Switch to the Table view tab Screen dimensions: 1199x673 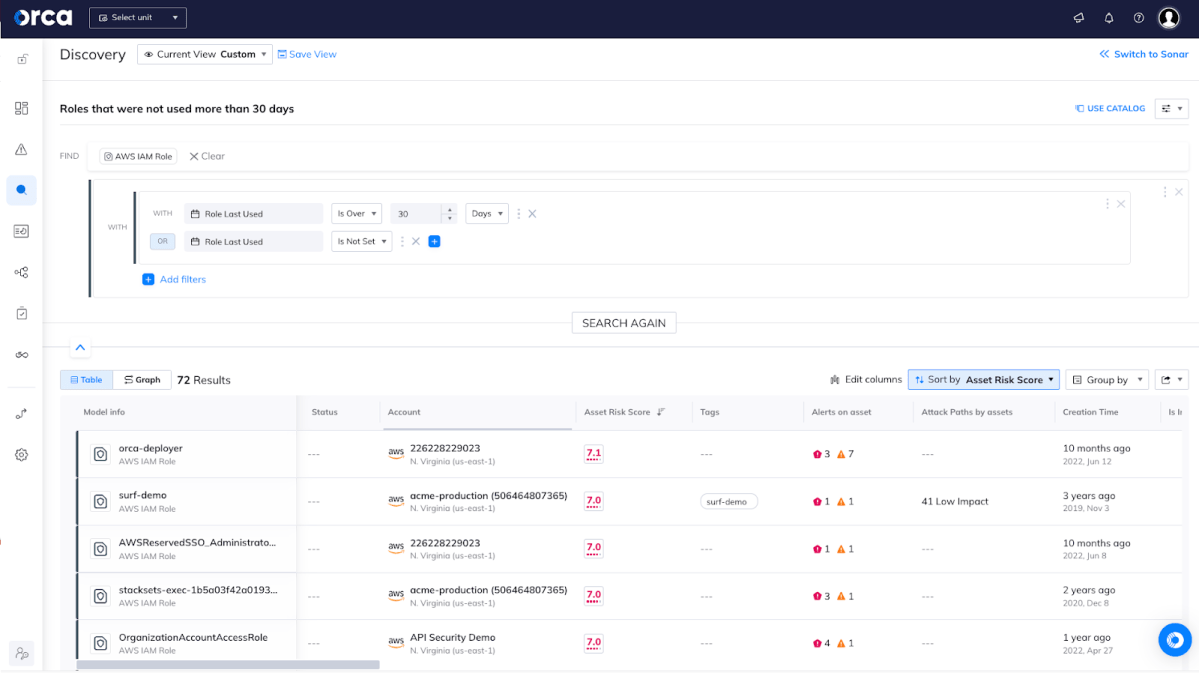point(86,380)
